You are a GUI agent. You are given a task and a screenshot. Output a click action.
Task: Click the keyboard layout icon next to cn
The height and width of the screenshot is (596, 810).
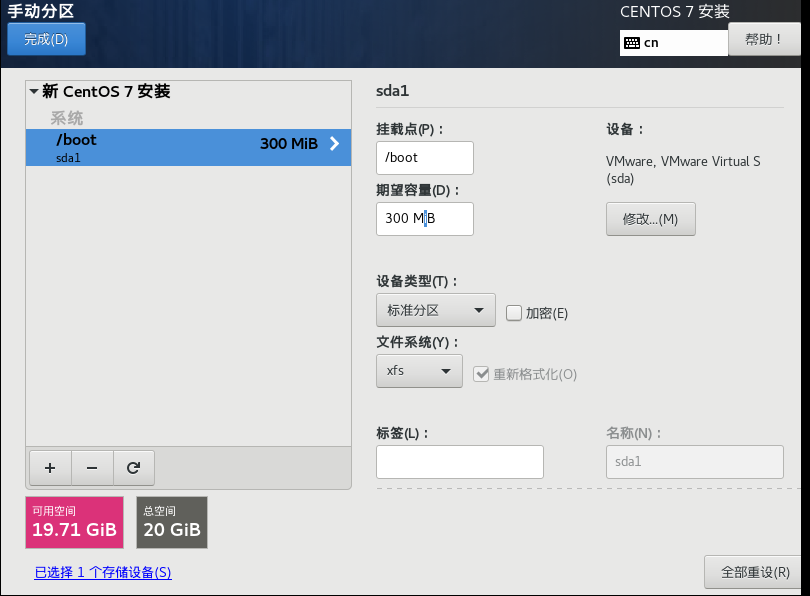click(632, 43)
